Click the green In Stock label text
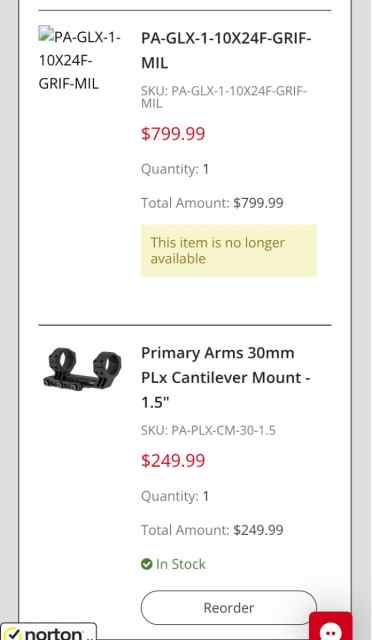Image resolution: width=372 pixels, height=640 pixels. 180,564
